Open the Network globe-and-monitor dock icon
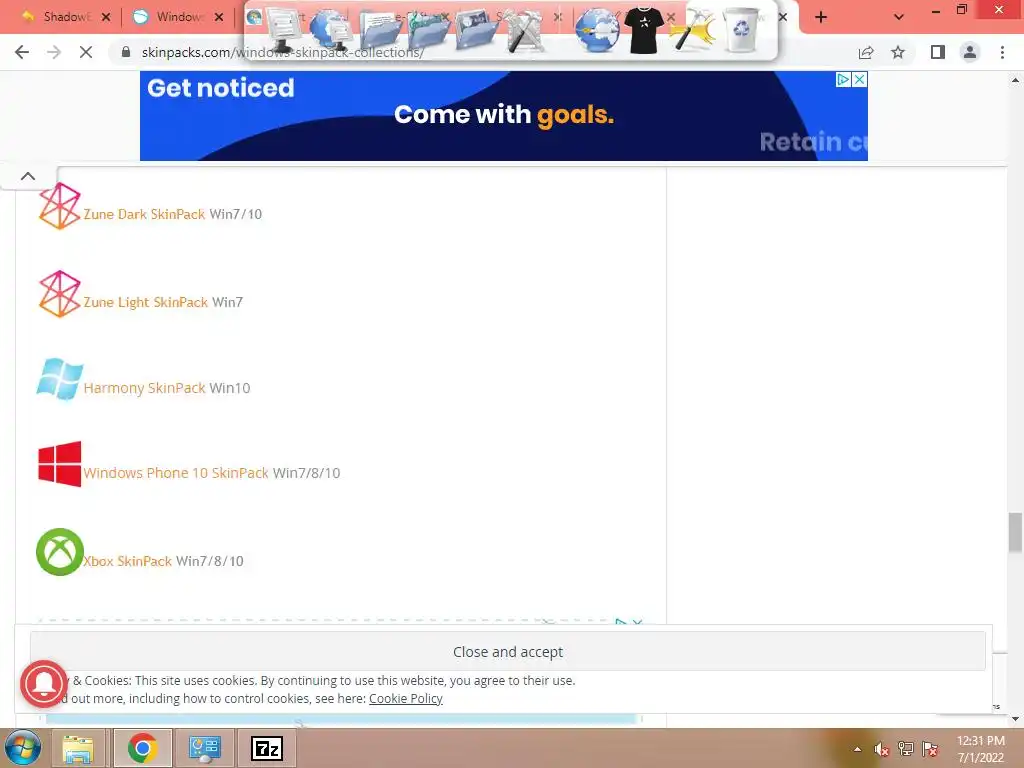1024x768 pixels. click(x=330, y=29)
